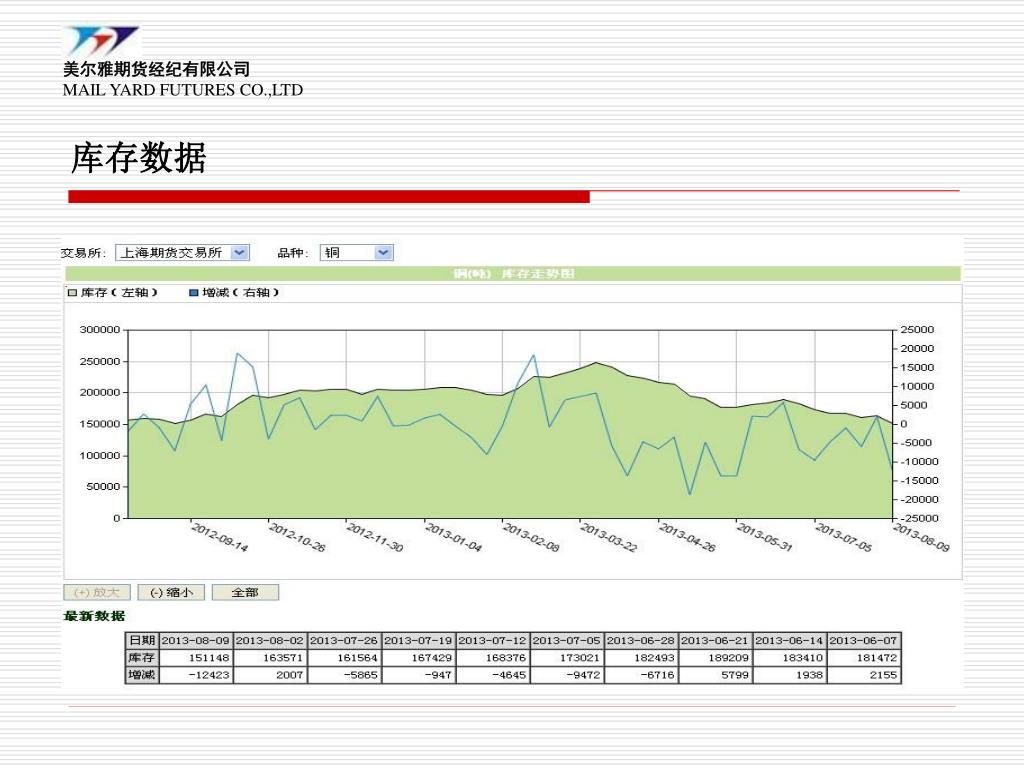Screen dimensions: 1024x768
Task: Click MAIL YARD FUTURES CO.,LTD text
Action: (183, 90)
